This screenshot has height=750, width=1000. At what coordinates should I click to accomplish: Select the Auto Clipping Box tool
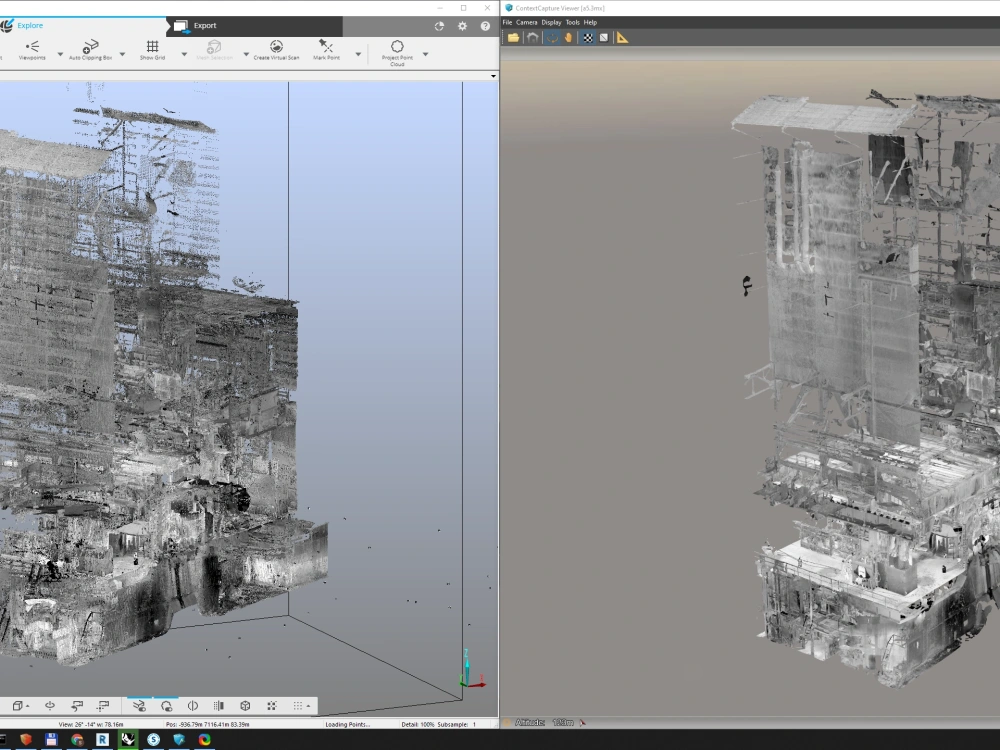(90, 47)
